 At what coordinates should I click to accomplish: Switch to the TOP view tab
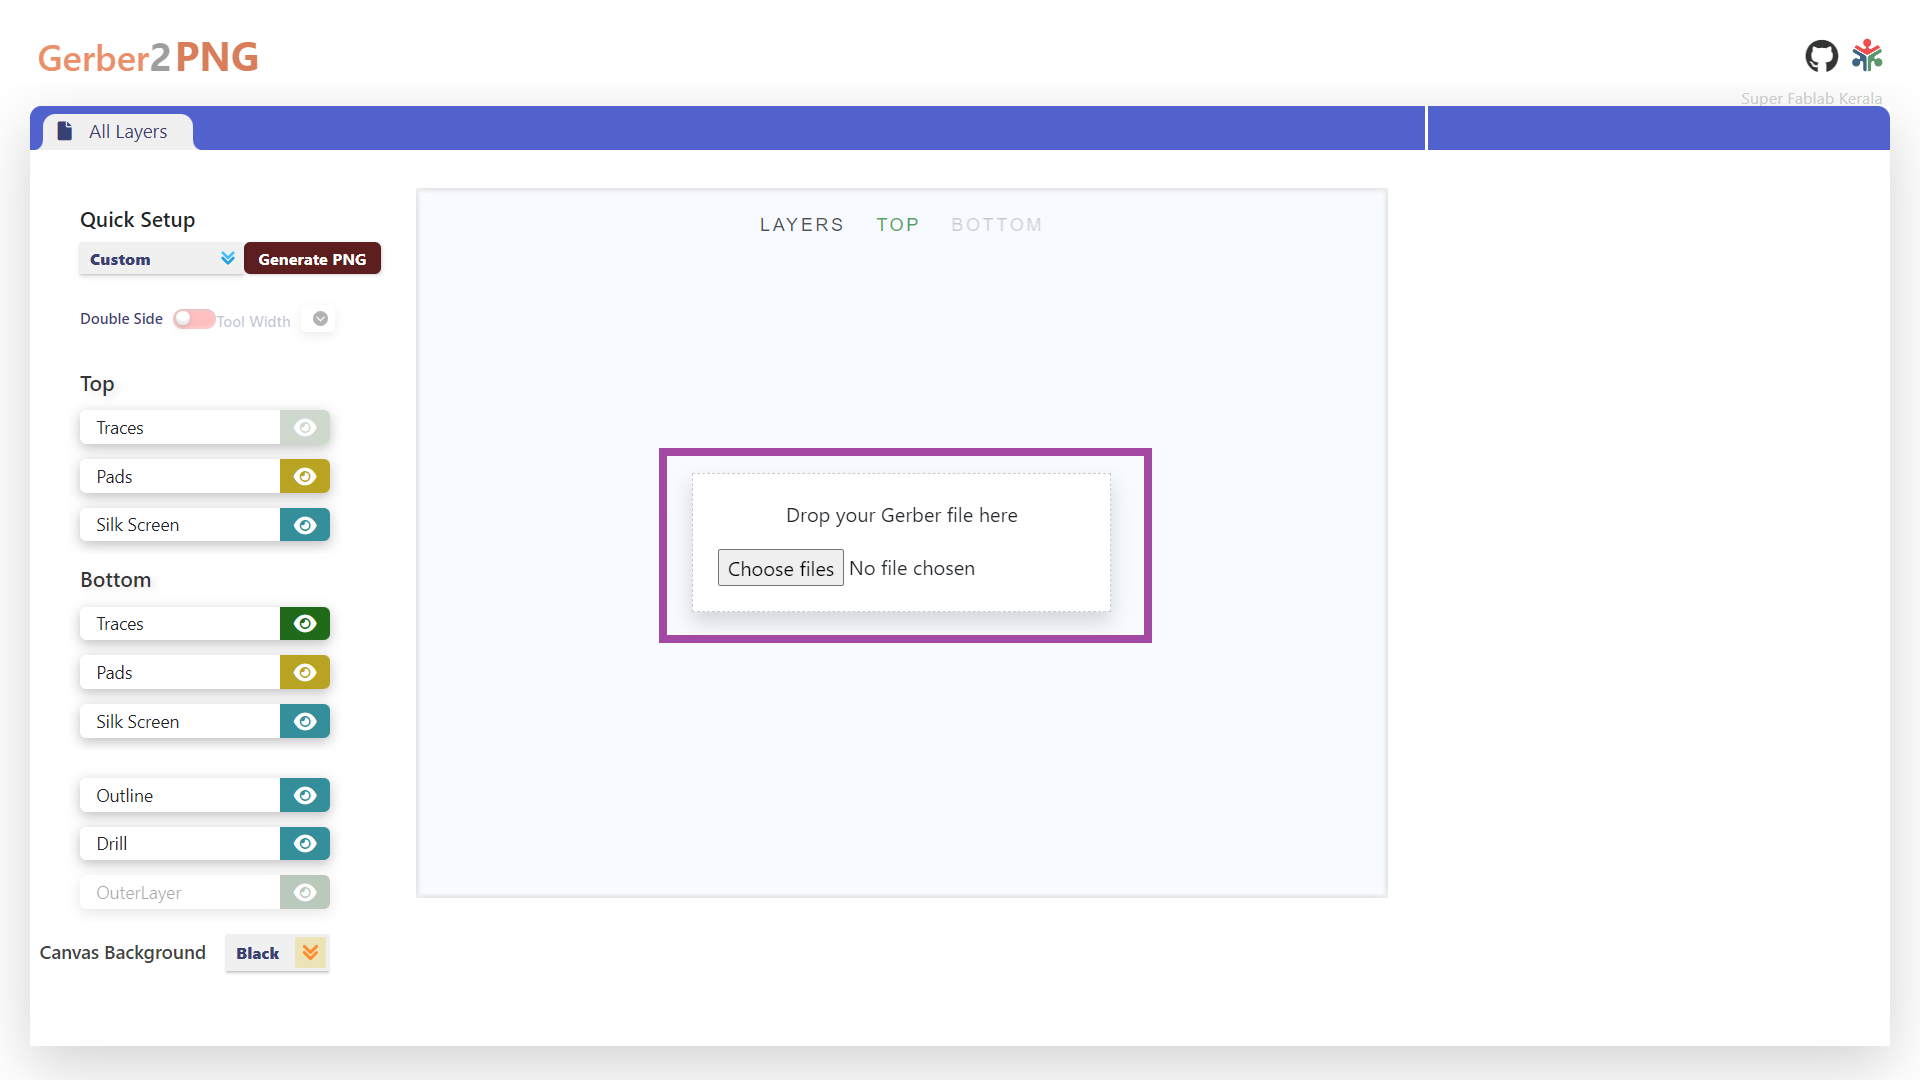point(897,225)
